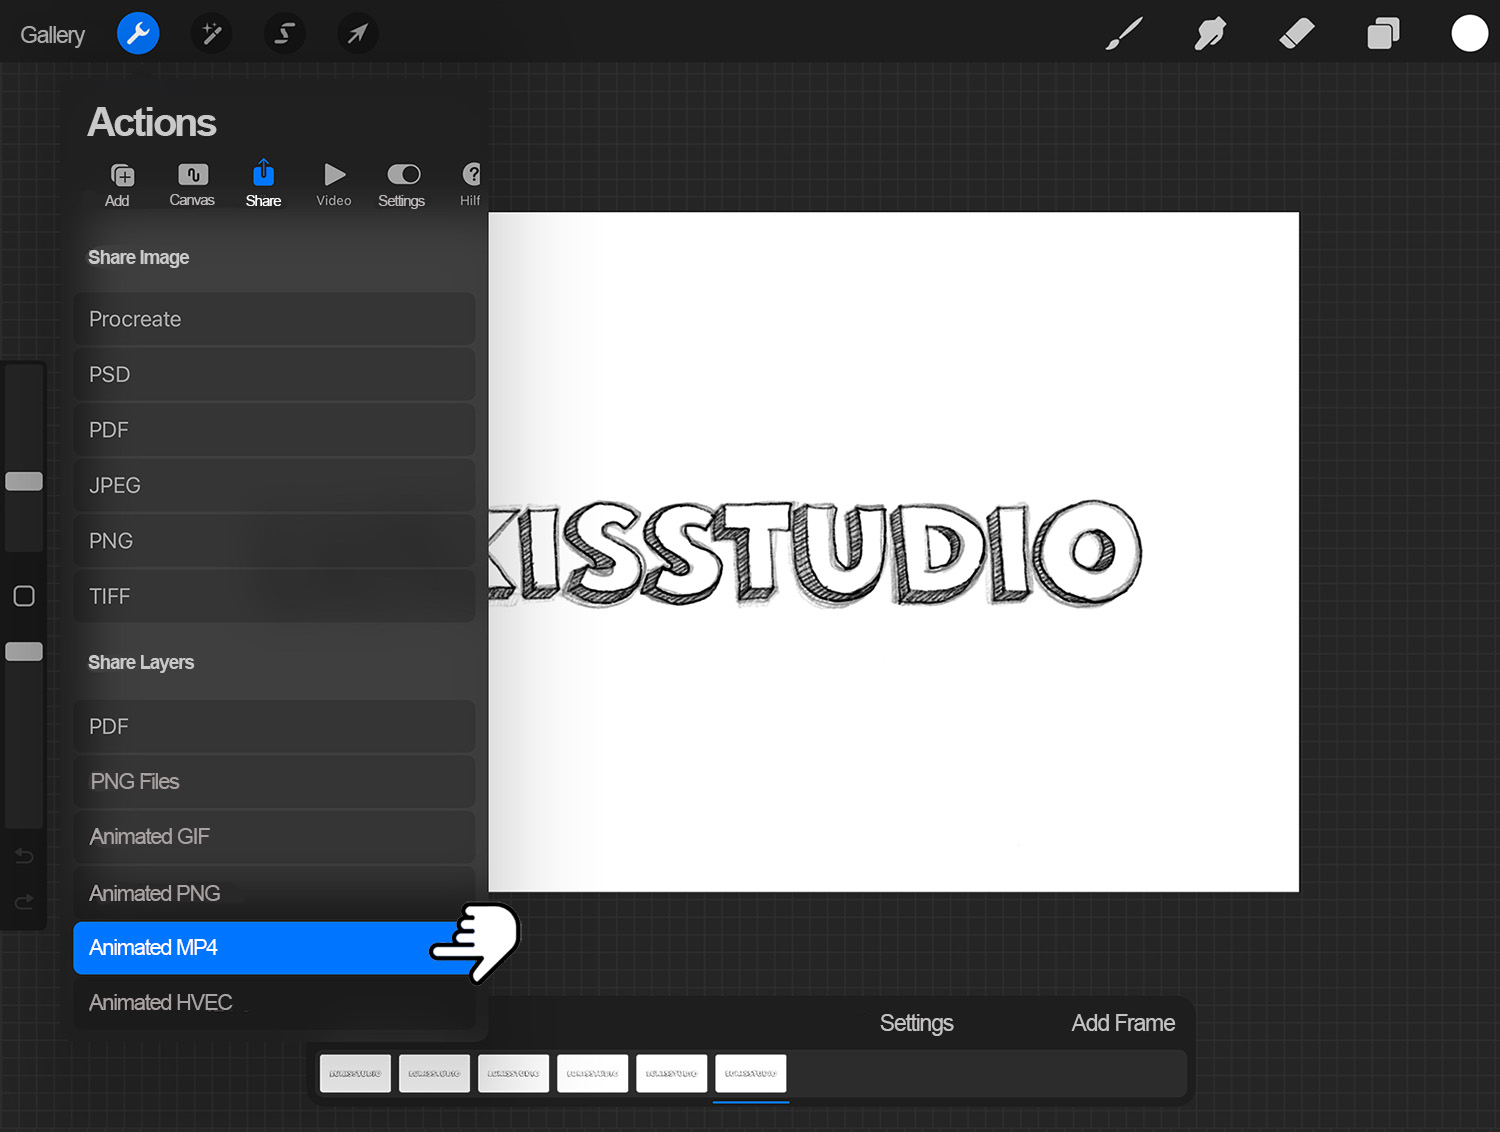
Task: Open the Transform tool
Action: tap(357, 33)
